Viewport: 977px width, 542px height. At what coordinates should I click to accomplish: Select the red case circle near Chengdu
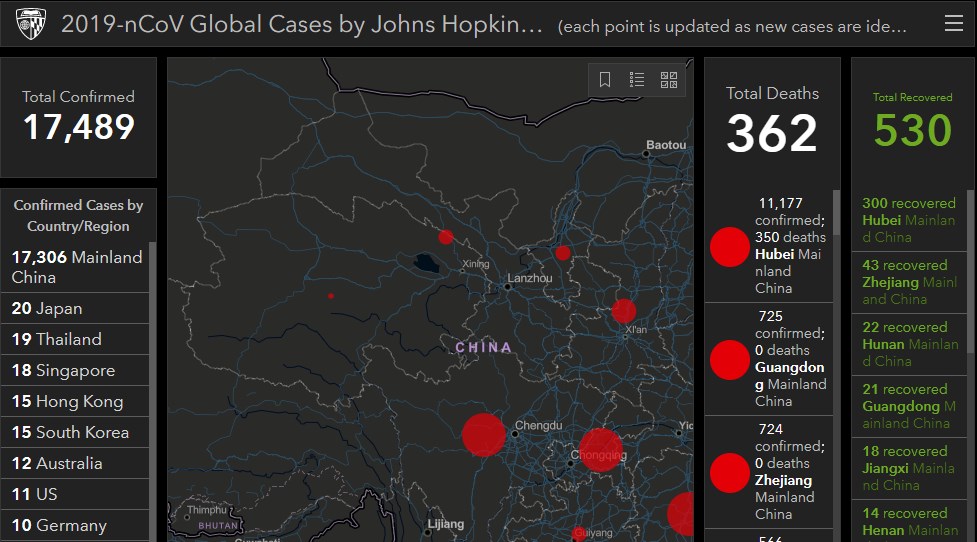coord(484,435)
